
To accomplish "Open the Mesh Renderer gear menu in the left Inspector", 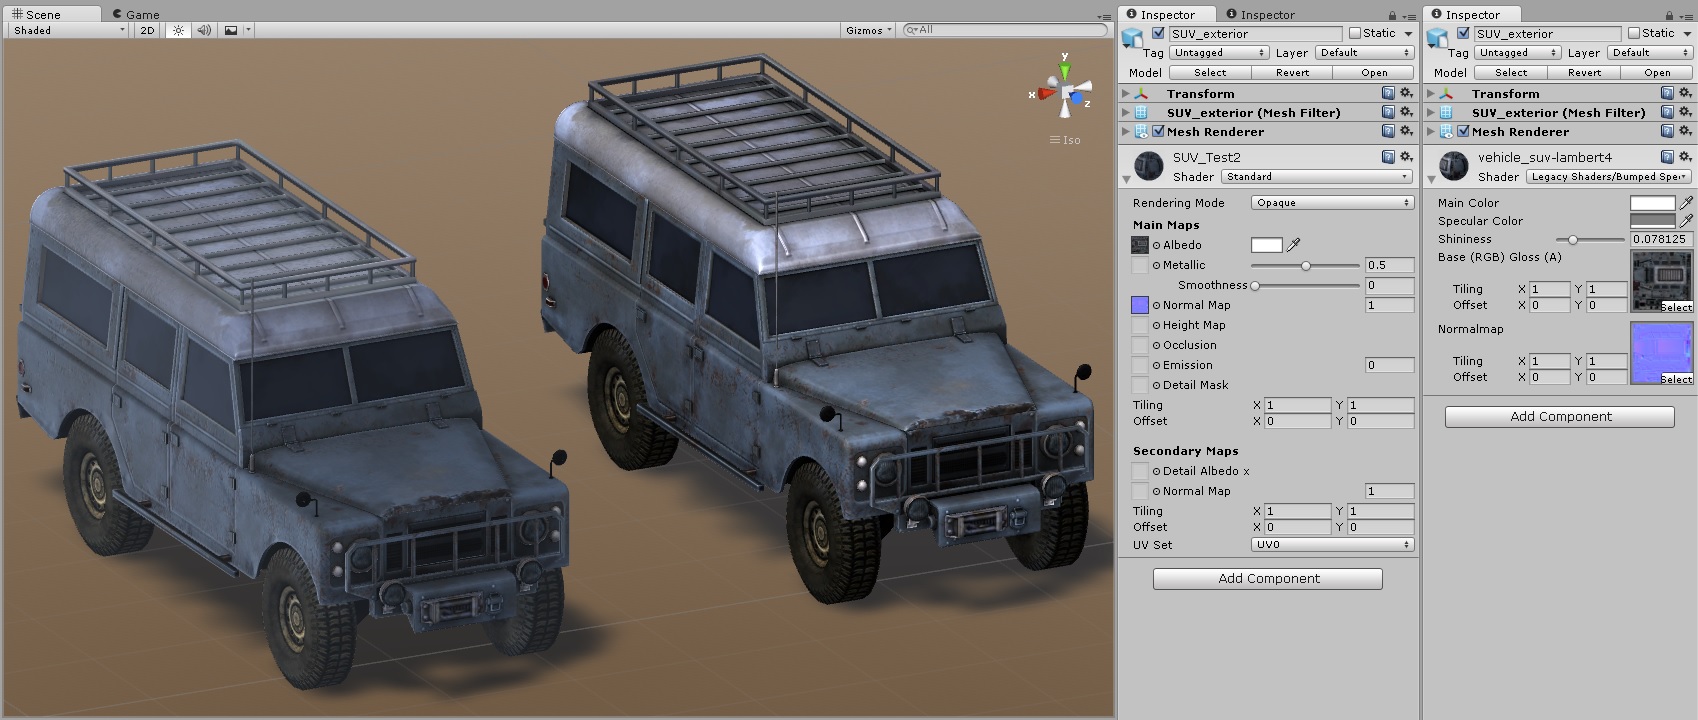I will (1406, 131).
